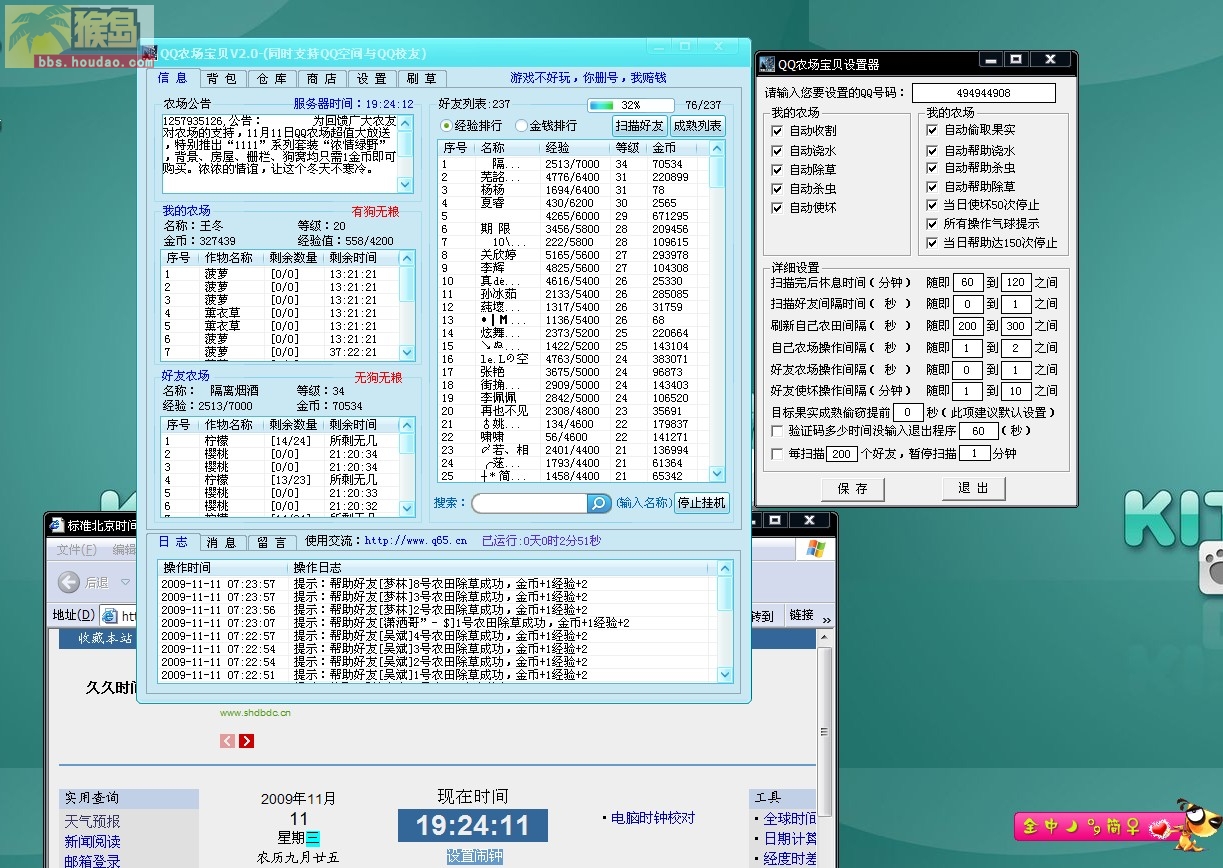Click the magnifier search icon beside the search box
The width and height of the screenshot is (1223, 868).
598,504
